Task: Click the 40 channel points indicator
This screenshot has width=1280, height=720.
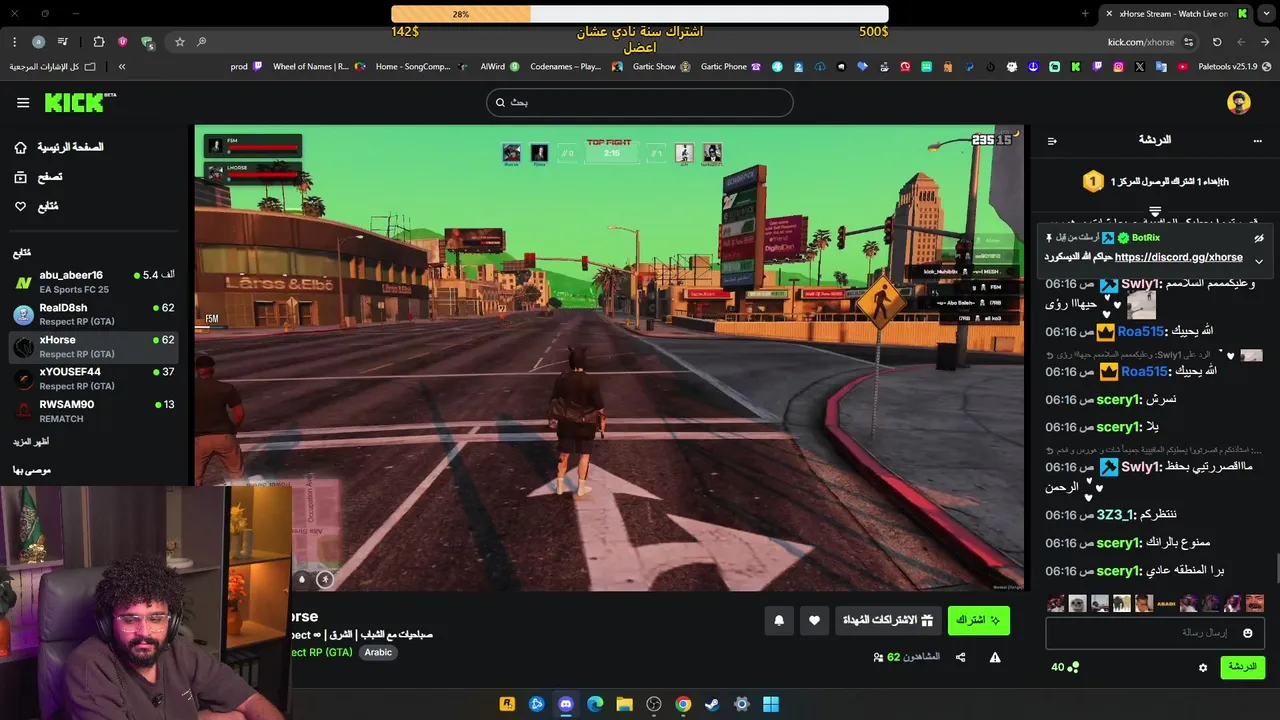Action: point(1065,667)
